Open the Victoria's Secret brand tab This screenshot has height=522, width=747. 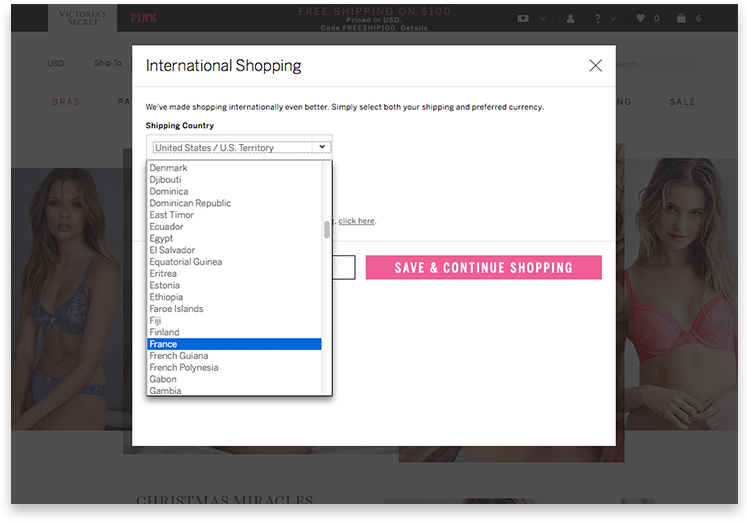point(82,18)
